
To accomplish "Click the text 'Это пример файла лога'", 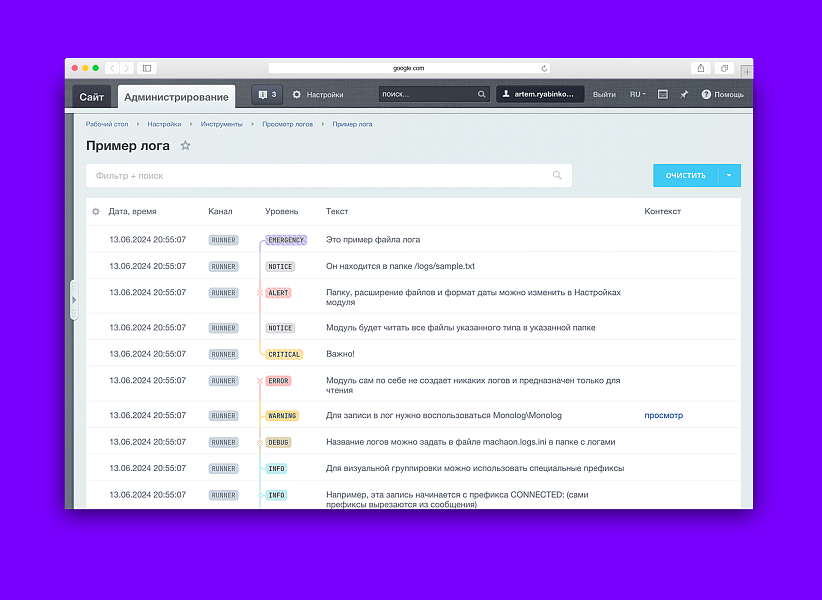I will coord(373,240).
